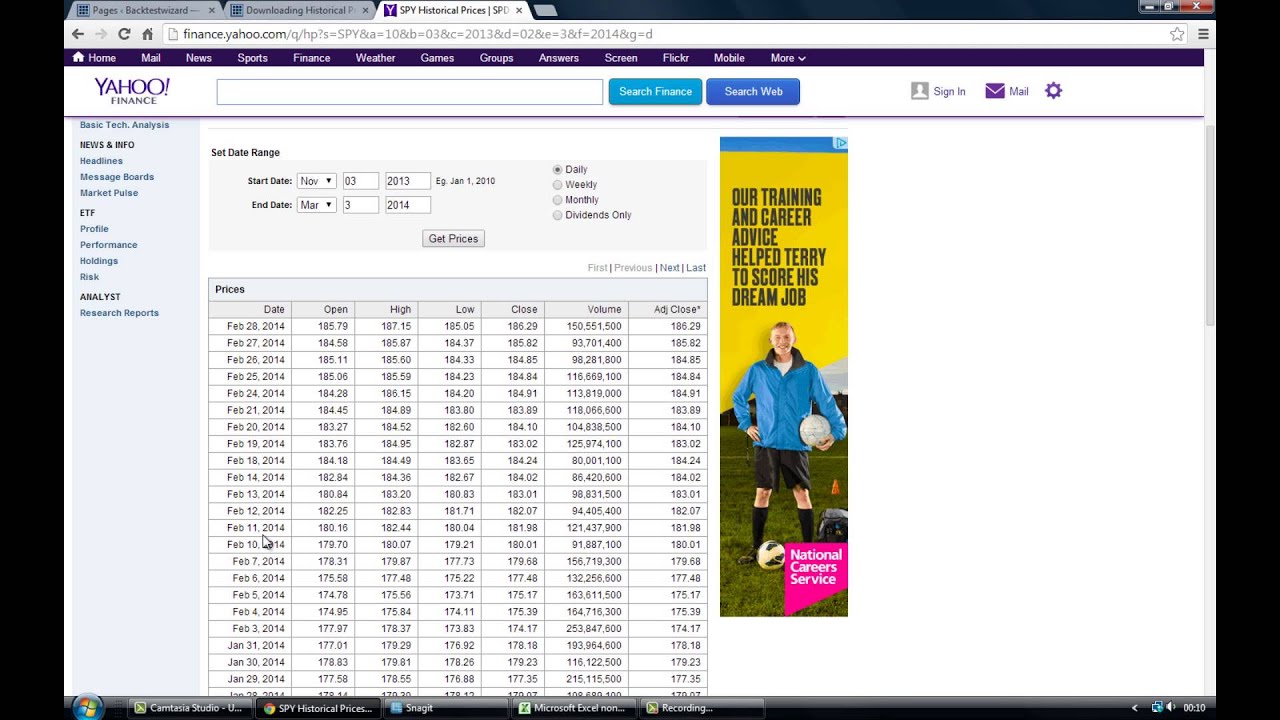The width and height of the screenshot is (1280, 720).
Task: Switch to the Pages Backtestwizard tab
Action: [145, 10]
